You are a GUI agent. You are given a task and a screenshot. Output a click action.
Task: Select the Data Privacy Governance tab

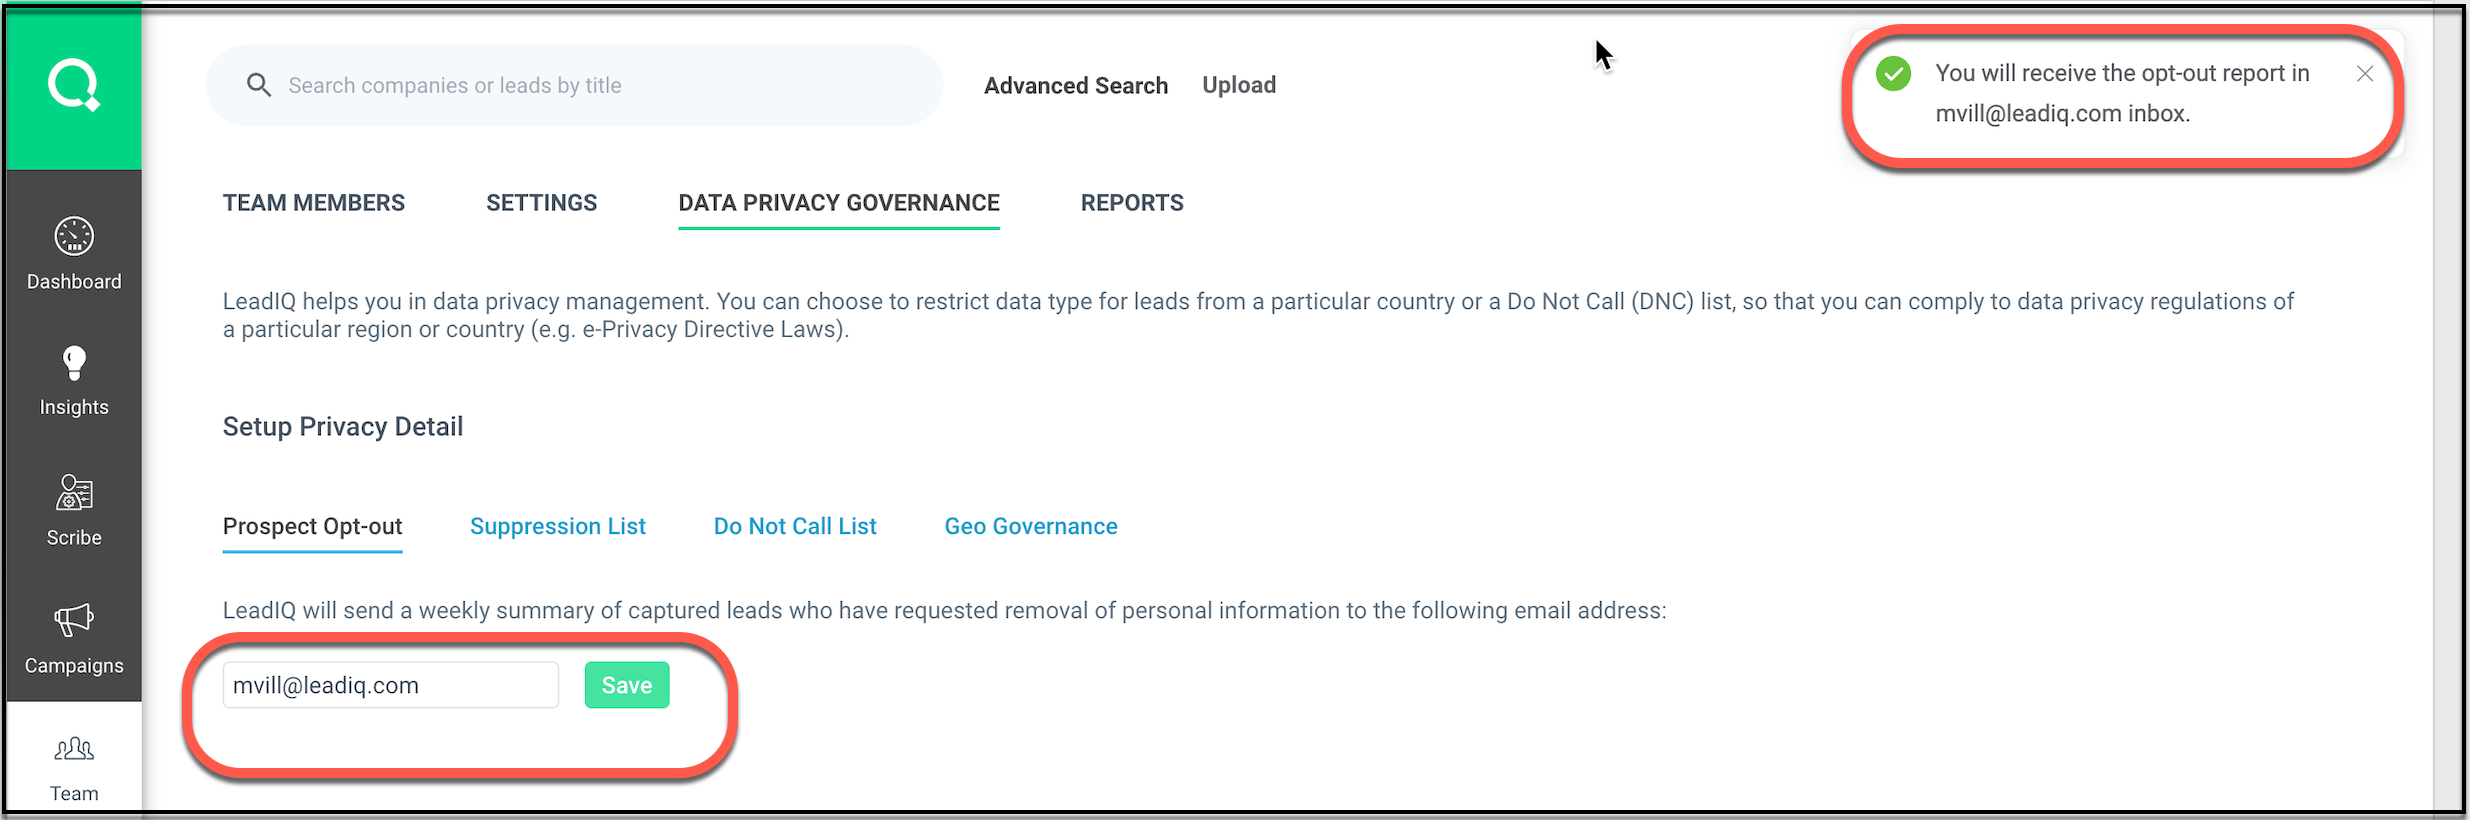point(838,203)
